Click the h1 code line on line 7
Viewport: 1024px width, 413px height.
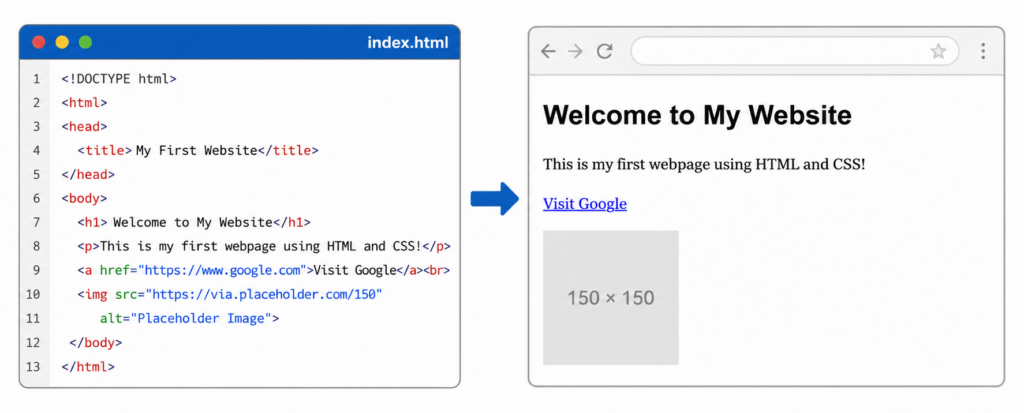click(194, 222)
